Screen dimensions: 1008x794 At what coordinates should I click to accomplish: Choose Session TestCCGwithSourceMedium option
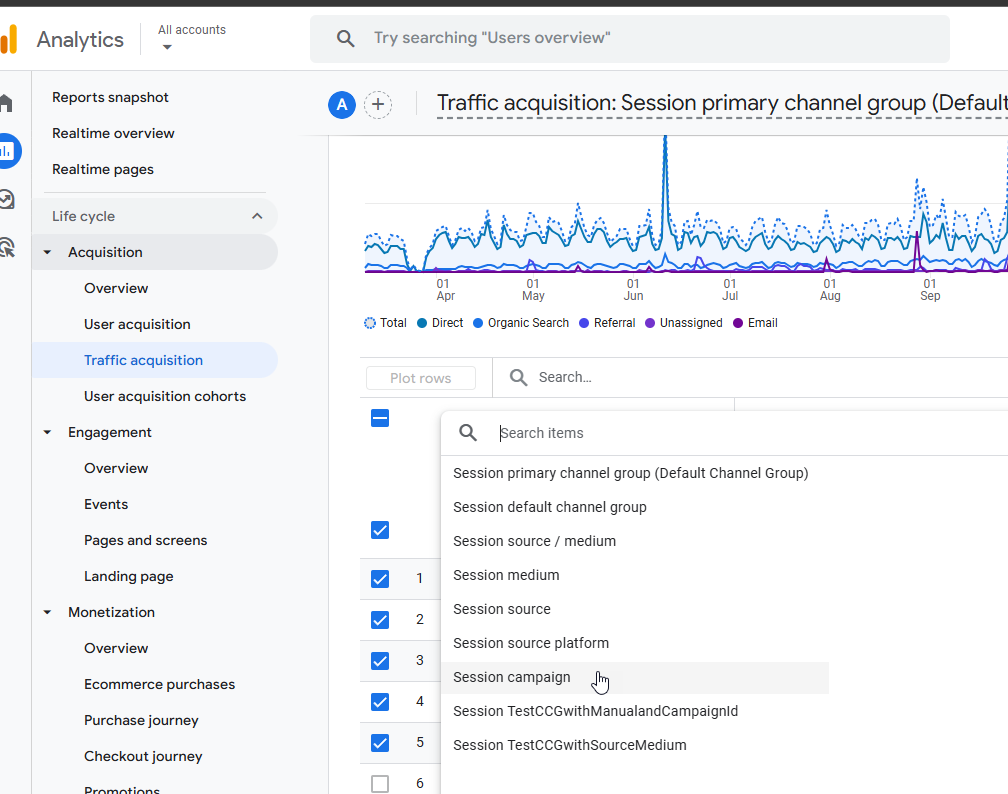(x=570, y=746)
